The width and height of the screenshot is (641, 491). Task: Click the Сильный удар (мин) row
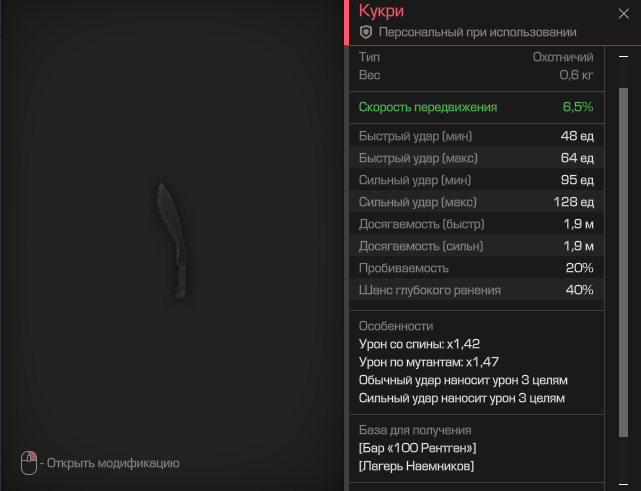point(476,180)
